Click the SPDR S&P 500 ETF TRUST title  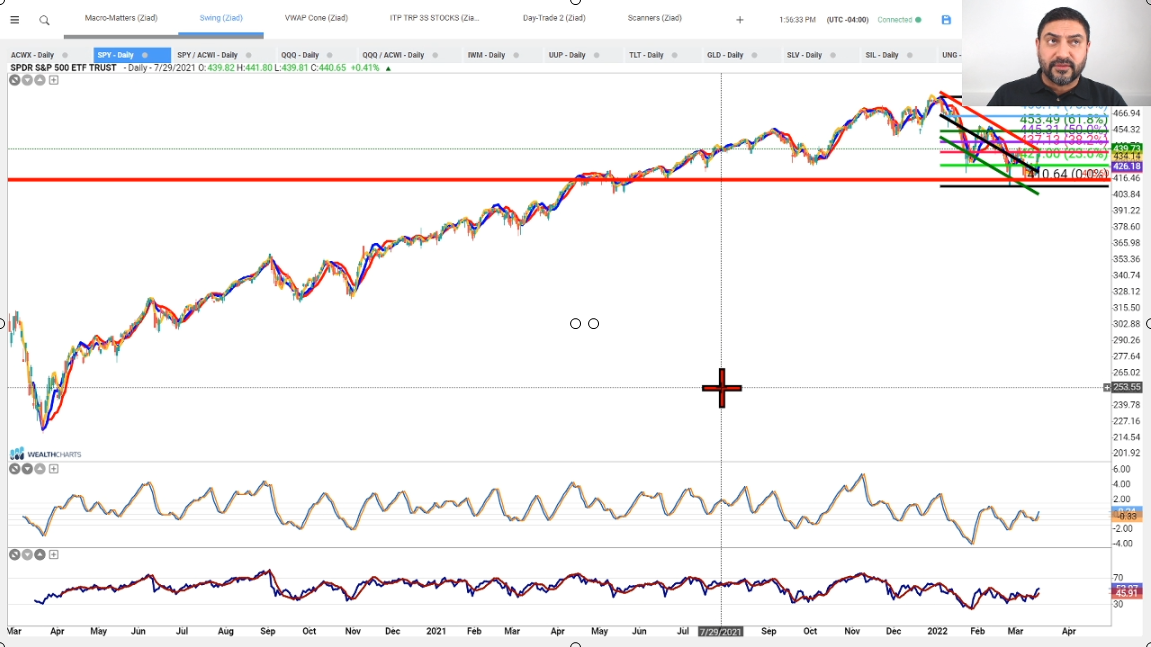(63, 68)
